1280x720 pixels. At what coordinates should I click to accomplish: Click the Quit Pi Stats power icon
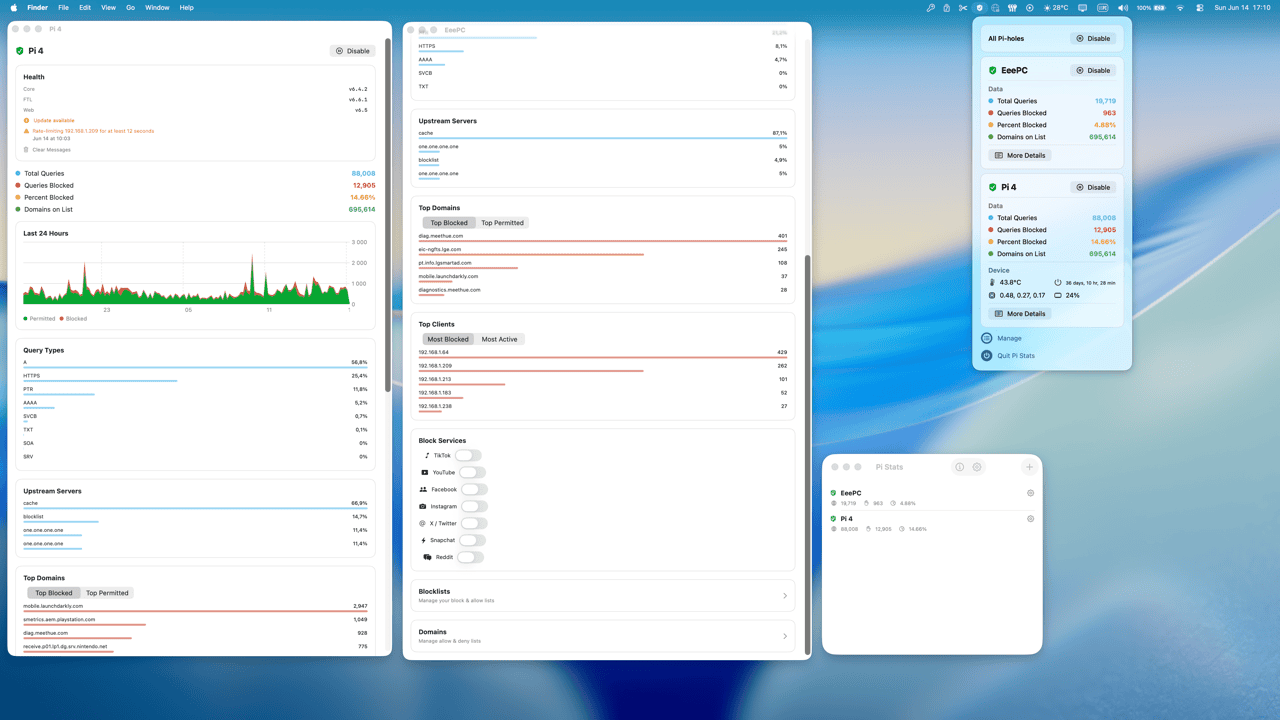pos(986,355)
